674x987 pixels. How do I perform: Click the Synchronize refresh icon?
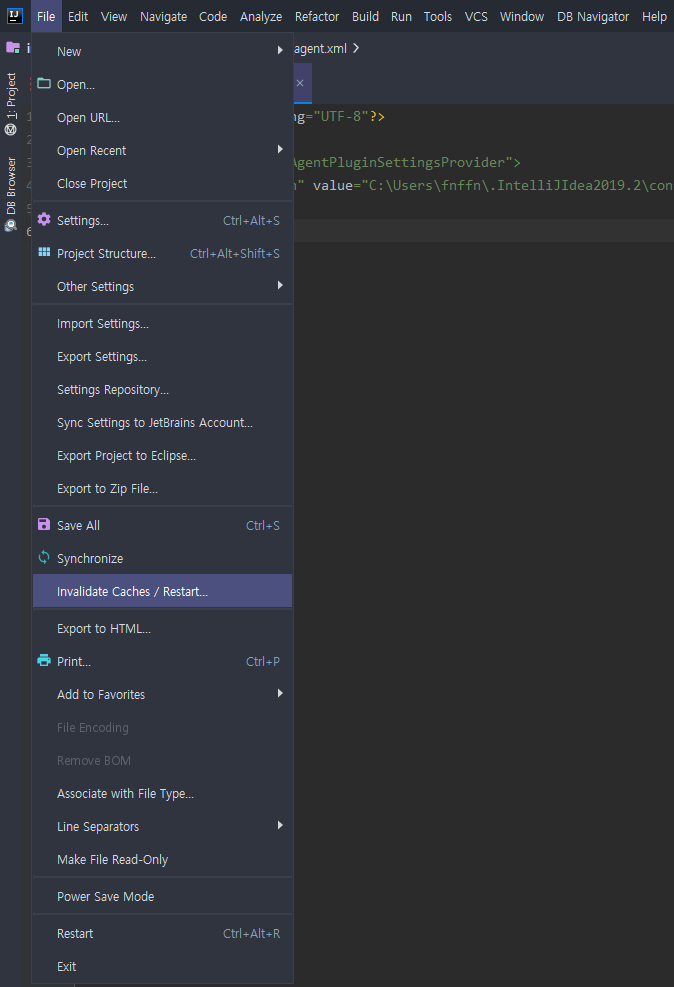coord(44,557)
